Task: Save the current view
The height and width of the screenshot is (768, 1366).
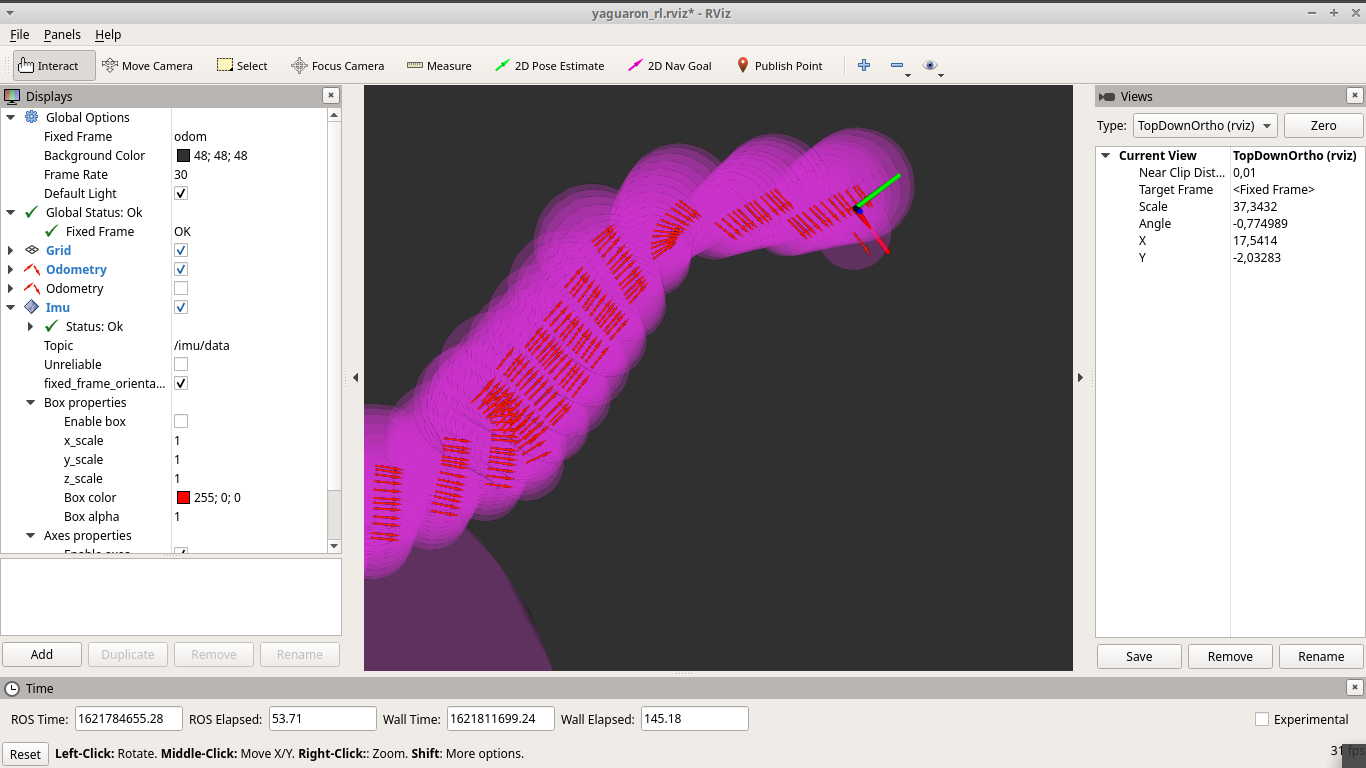Action: coord(1139,656)
